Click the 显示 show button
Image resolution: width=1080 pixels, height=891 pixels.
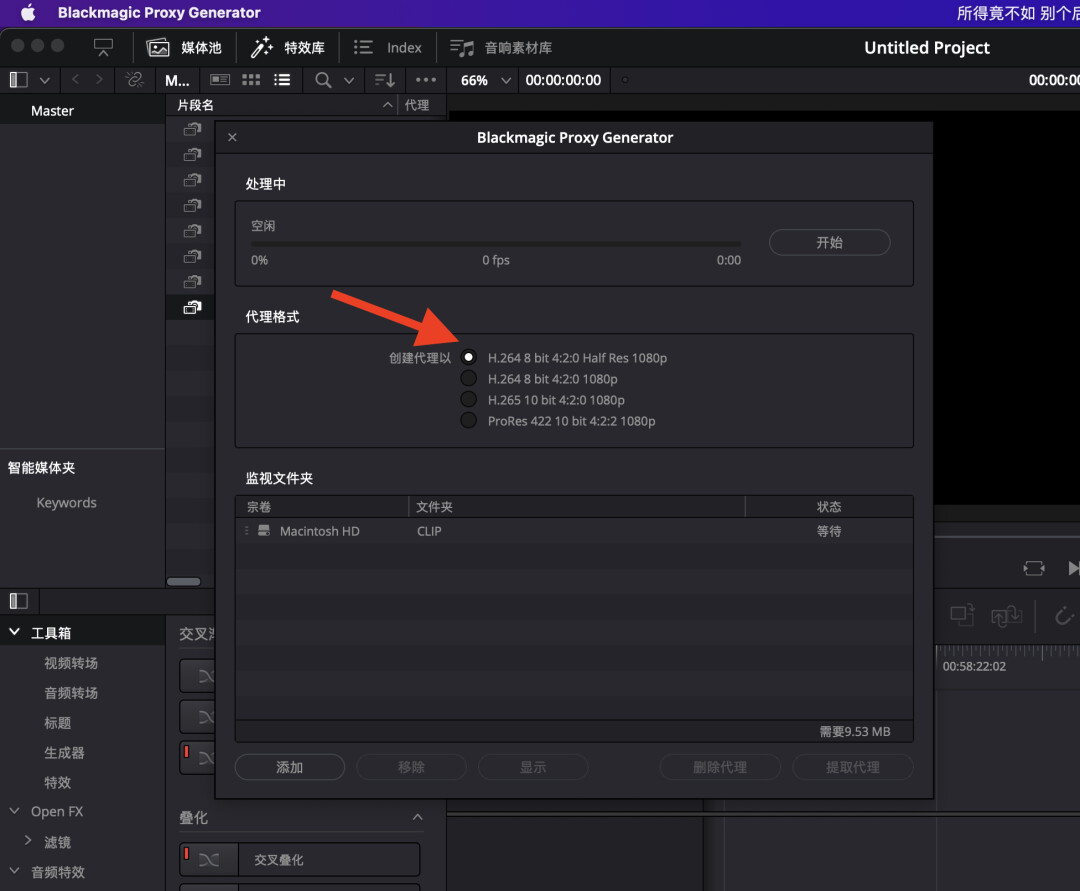(x=533, y=767)
